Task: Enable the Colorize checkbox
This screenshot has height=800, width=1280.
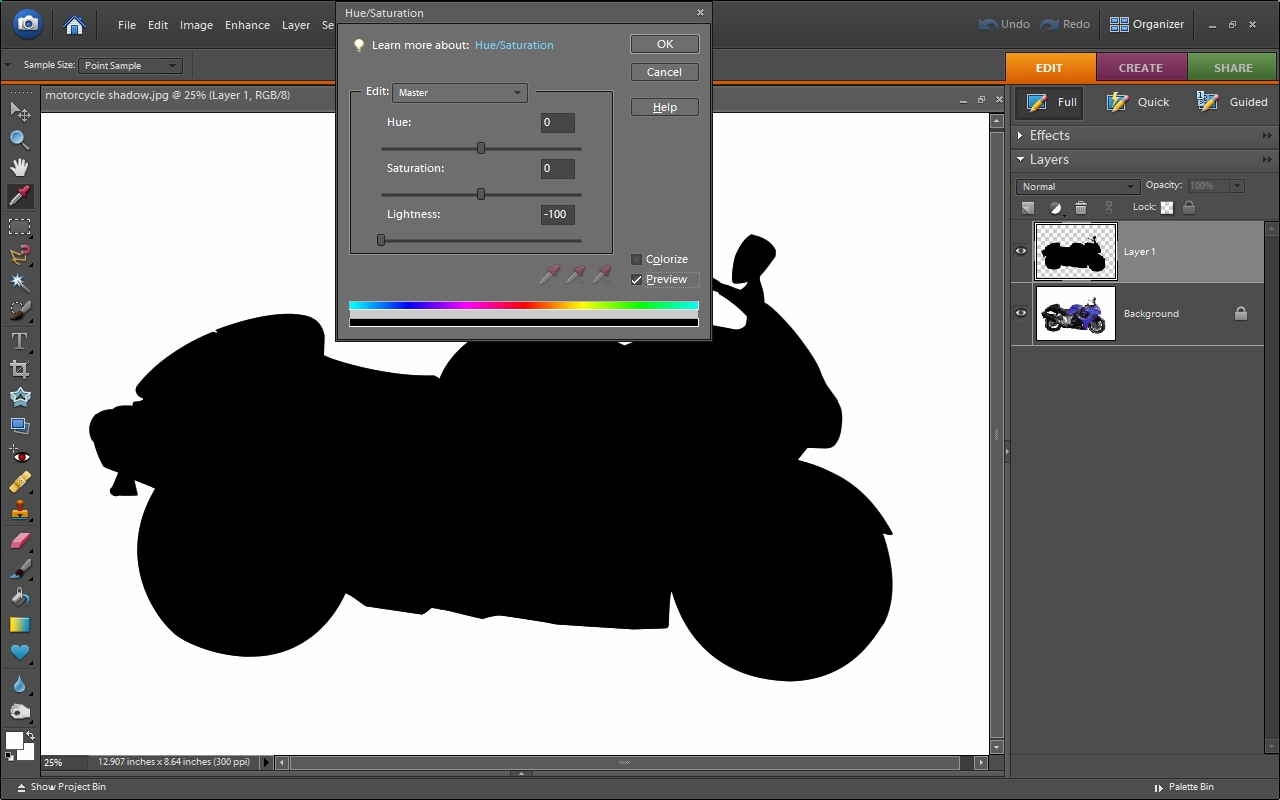Action: click(636, 259)
